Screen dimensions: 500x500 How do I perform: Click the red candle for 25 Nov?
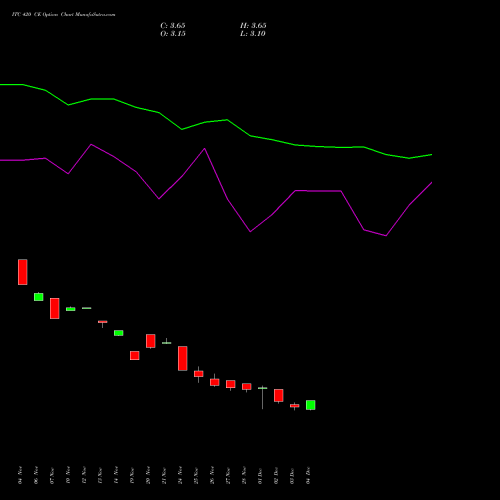[199, 374]
